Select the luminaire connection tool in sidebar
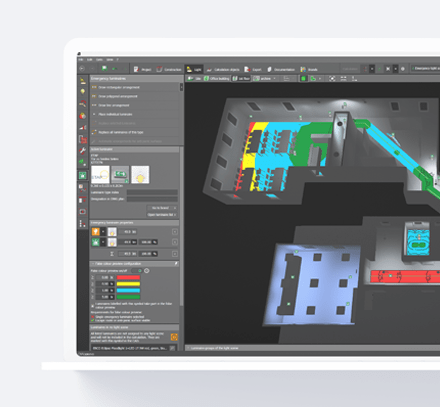The width and height of the screenshot is (440, 407). pos(82,104)
